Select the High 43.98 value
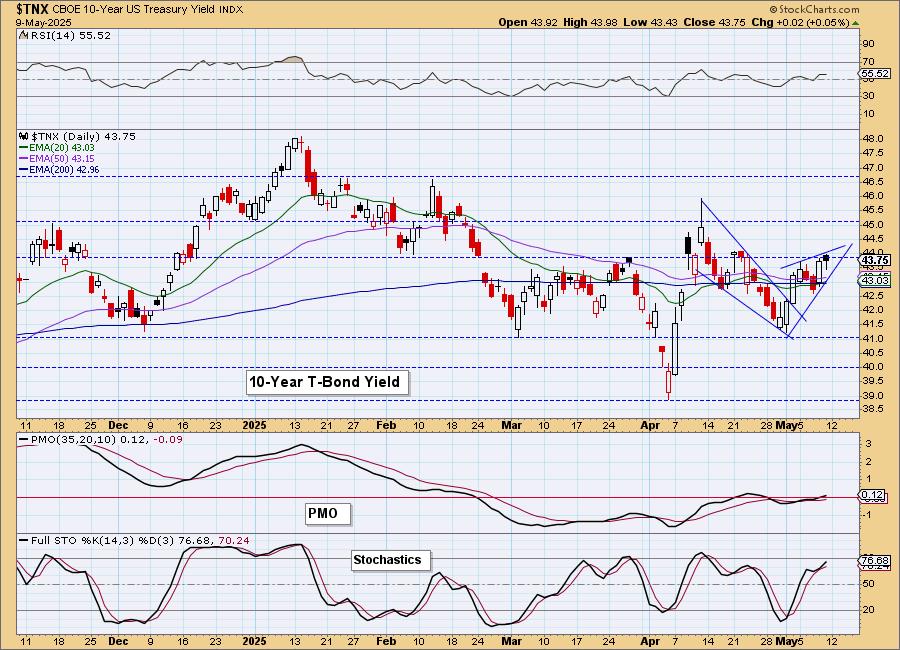 (591, 22)
